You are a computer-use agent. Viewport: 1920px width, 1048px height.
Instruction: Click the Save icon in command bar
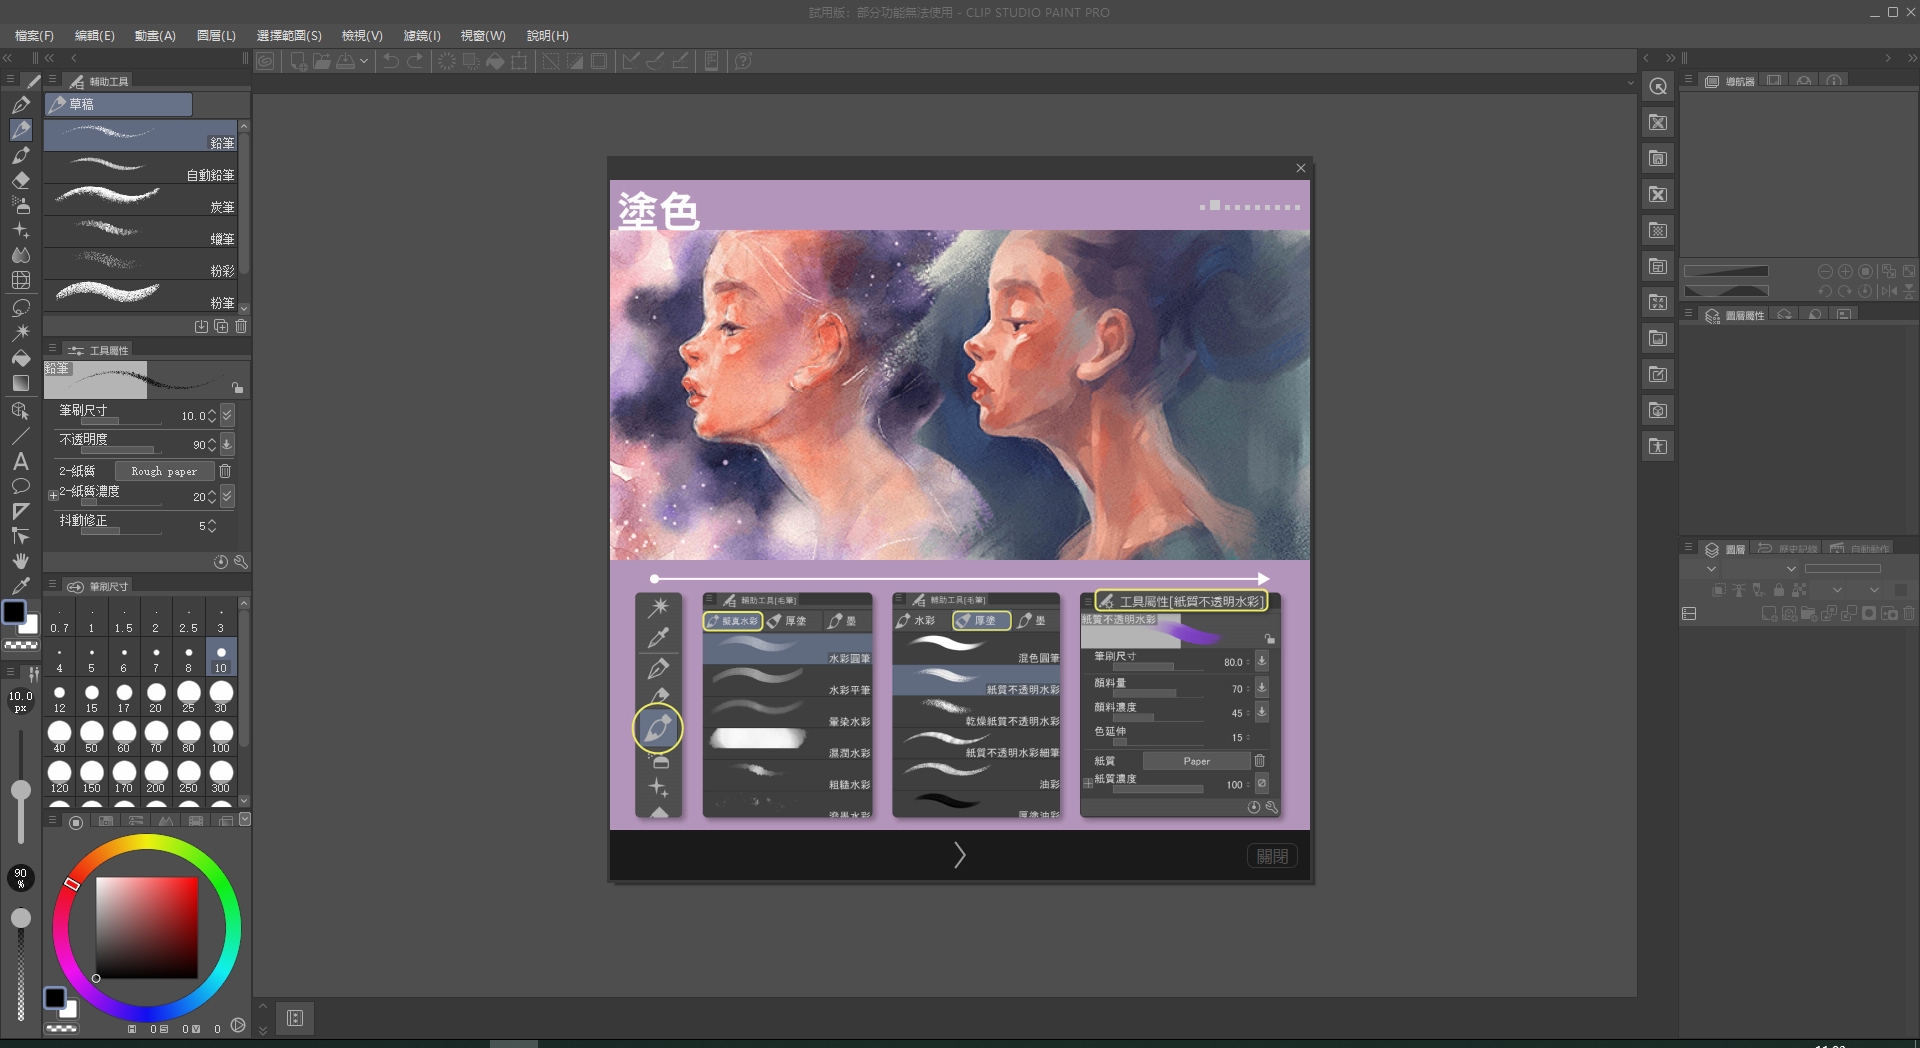coord(345,61)
